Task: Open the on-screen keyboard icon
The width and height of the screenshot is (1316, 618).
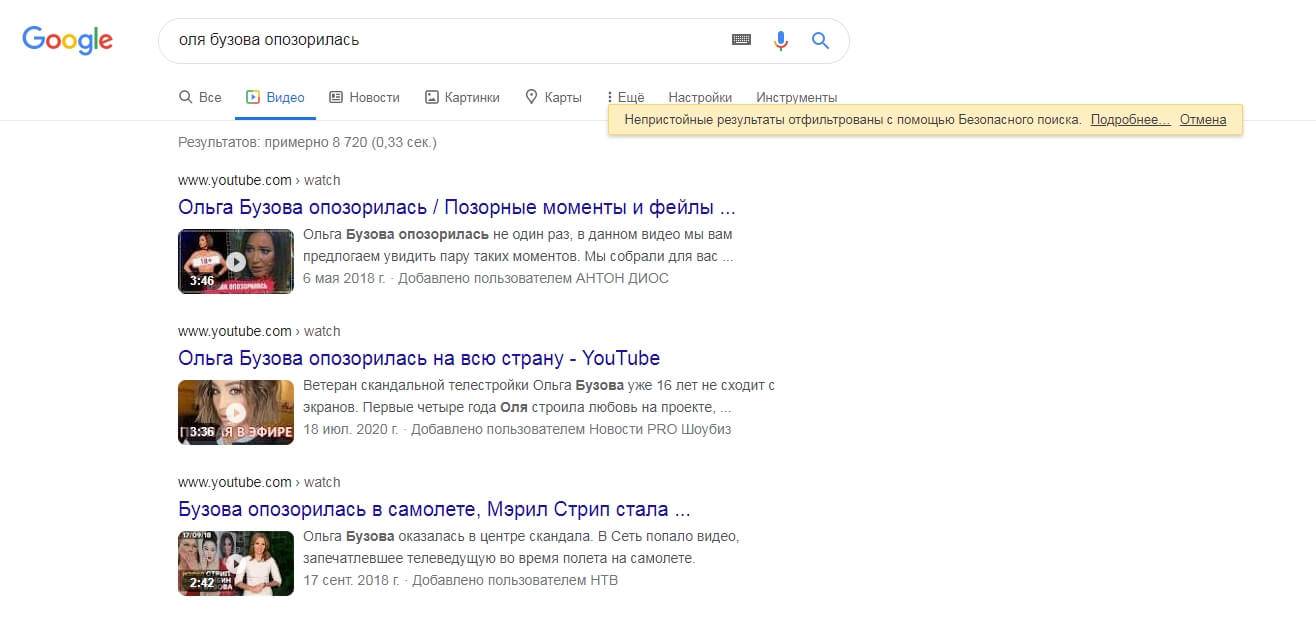Action: 741,40
